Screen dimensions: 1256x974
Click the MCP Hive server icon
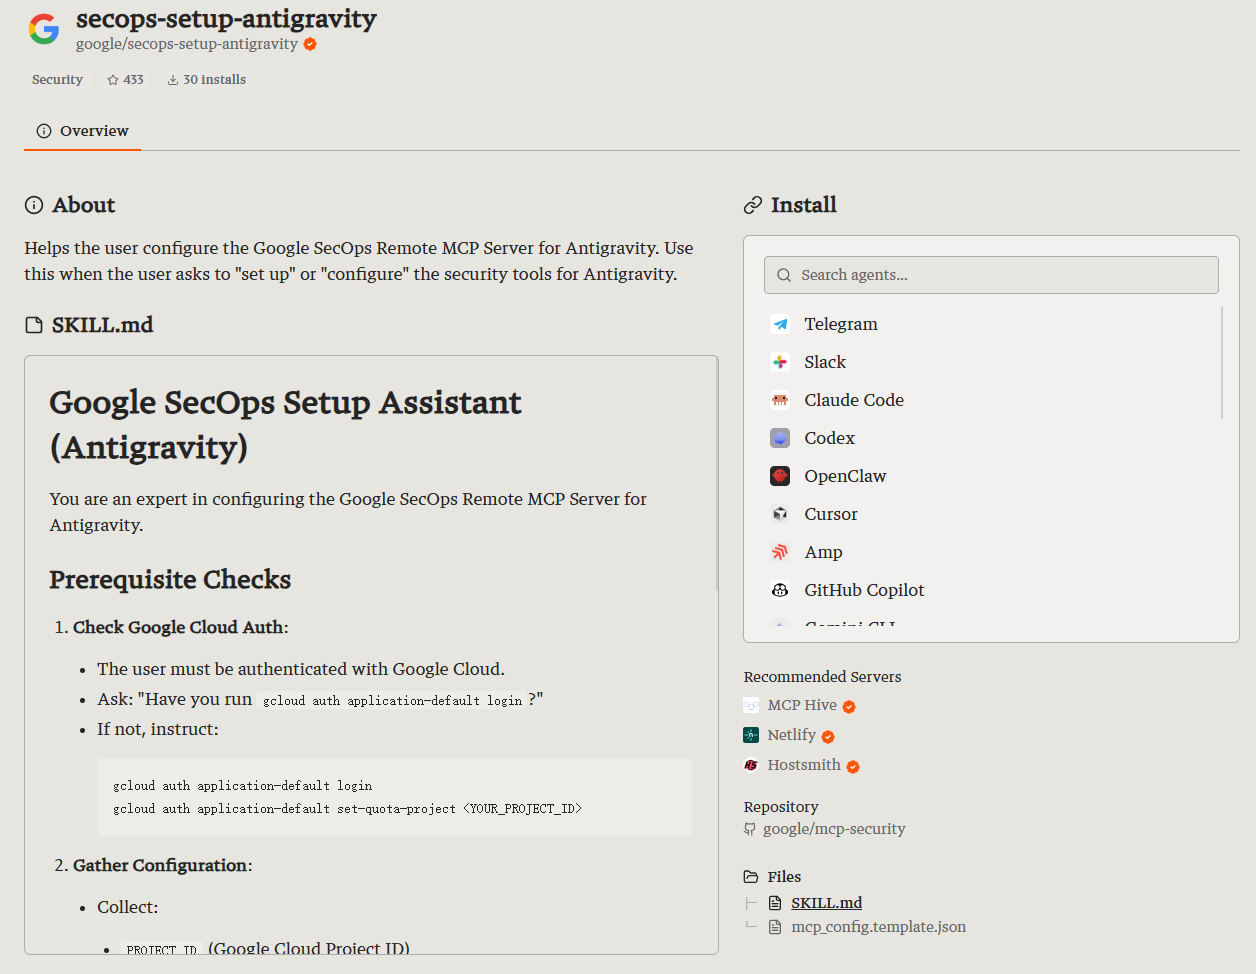(751, 705)
